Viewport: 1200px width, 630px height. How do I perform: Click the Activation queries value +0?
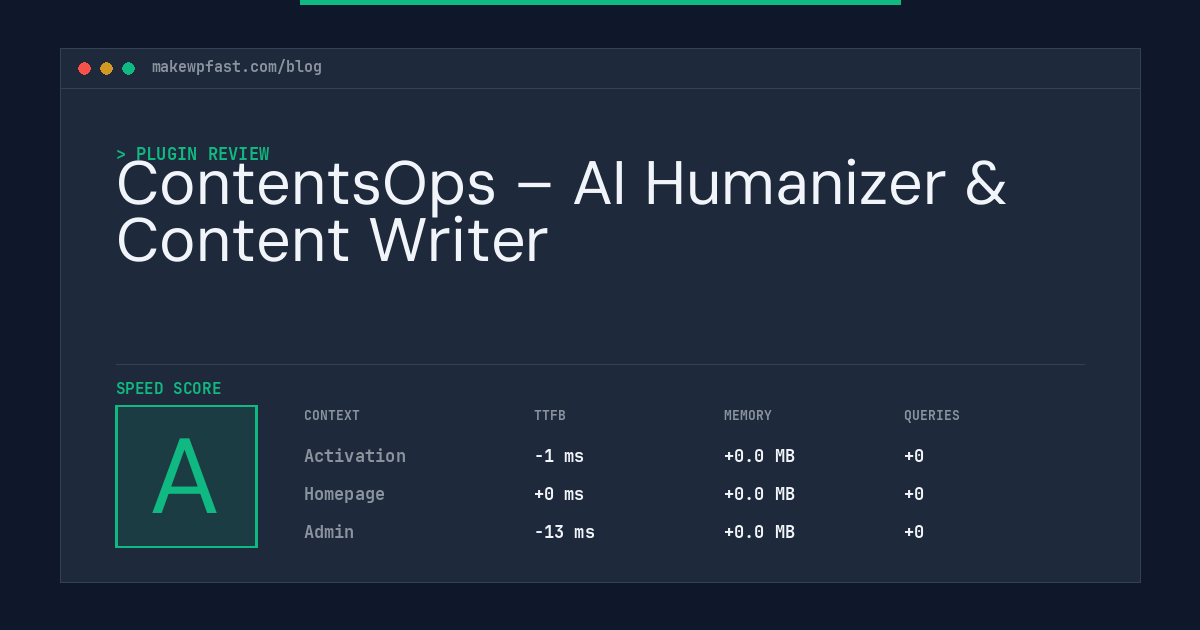(x=914, y=456)
